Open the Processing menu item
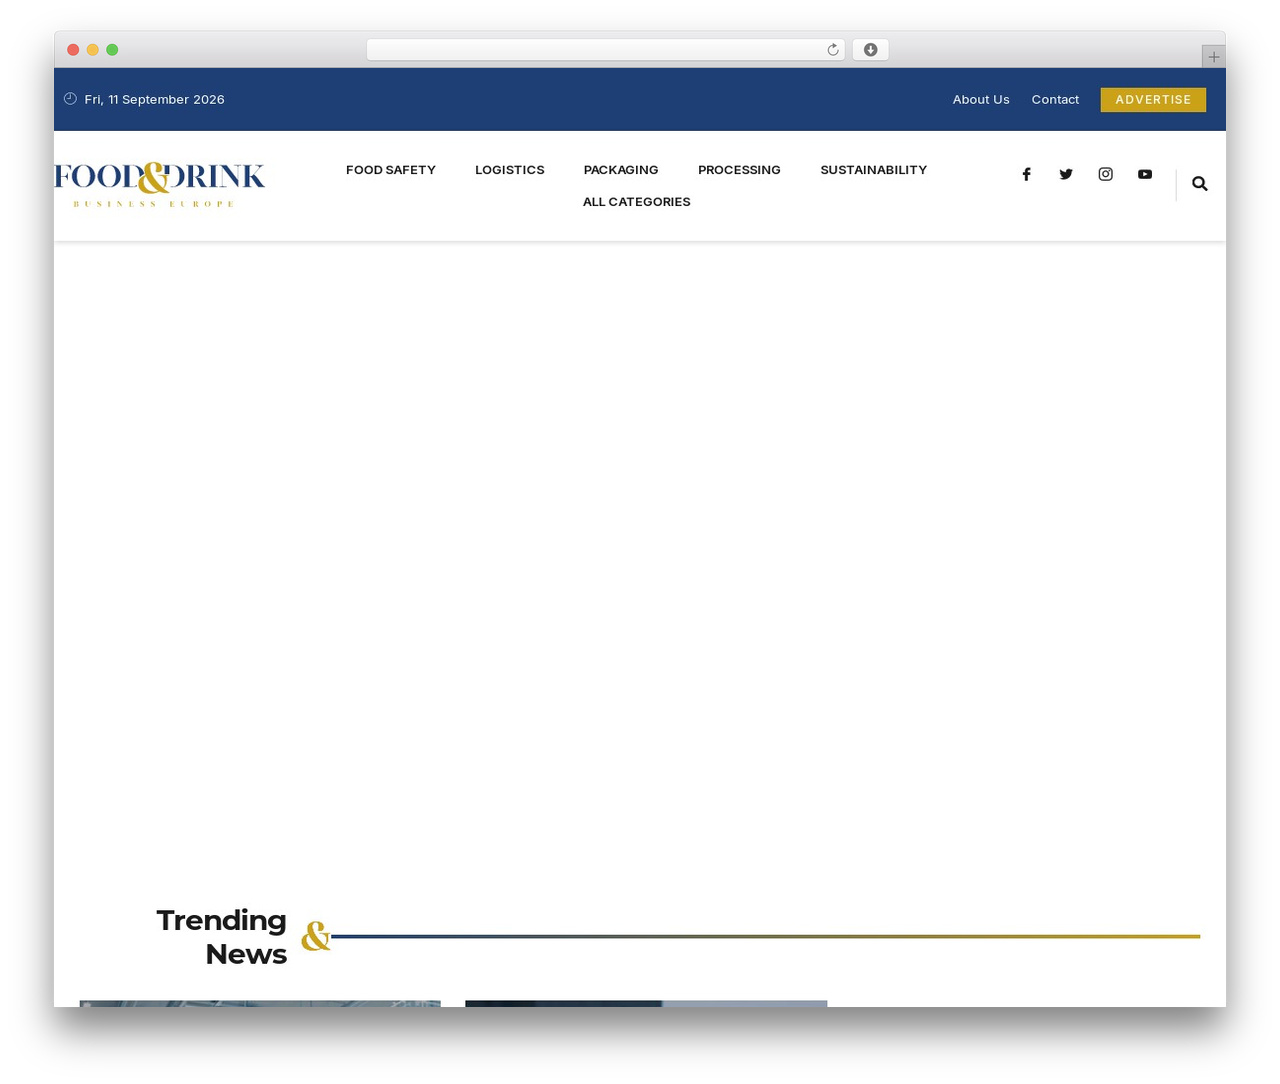The height and width of the screenshot is (1084, 1280). (x=739, y=170)
